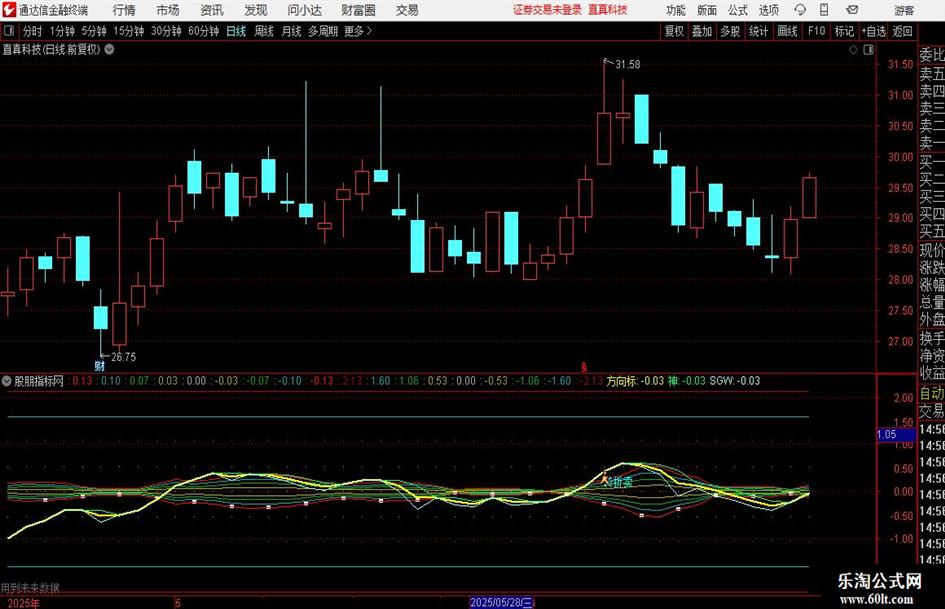
Task: Click the 通达信 red logo icon
Action: pyautogui.click(x=8, y=10)
